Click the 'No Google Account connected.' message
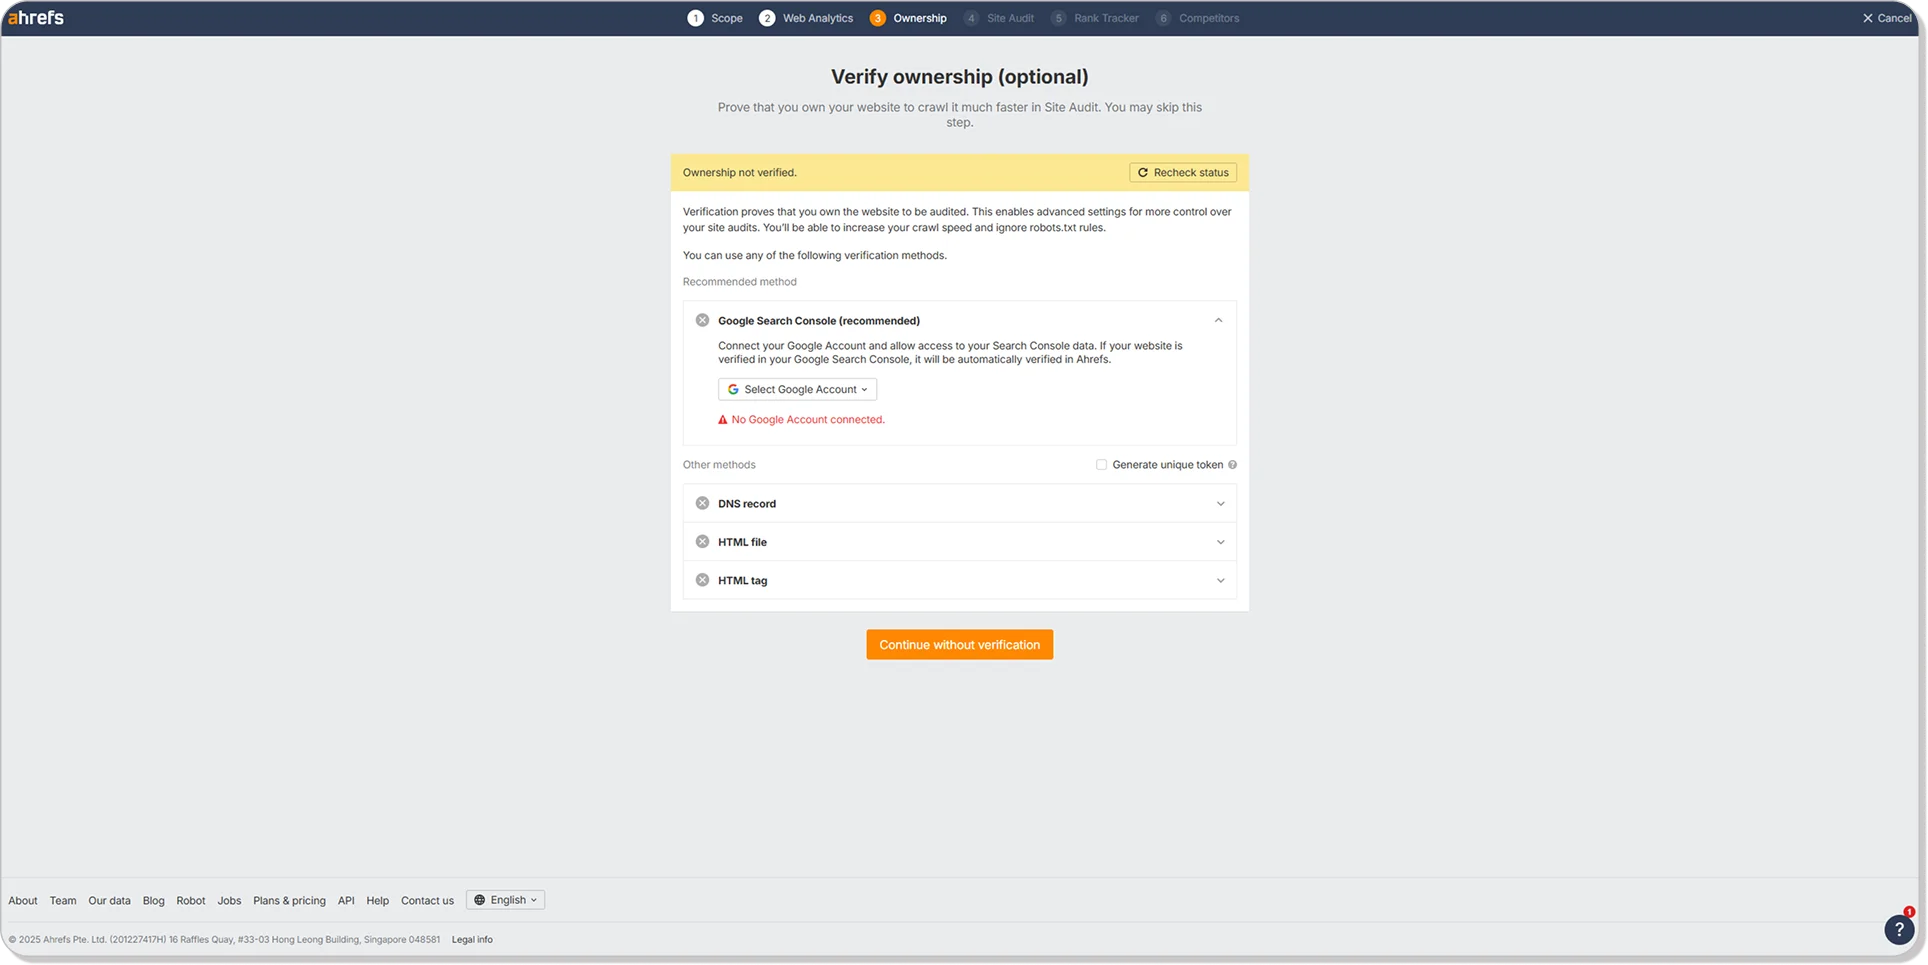1928x965 pixels. point(808,420)
